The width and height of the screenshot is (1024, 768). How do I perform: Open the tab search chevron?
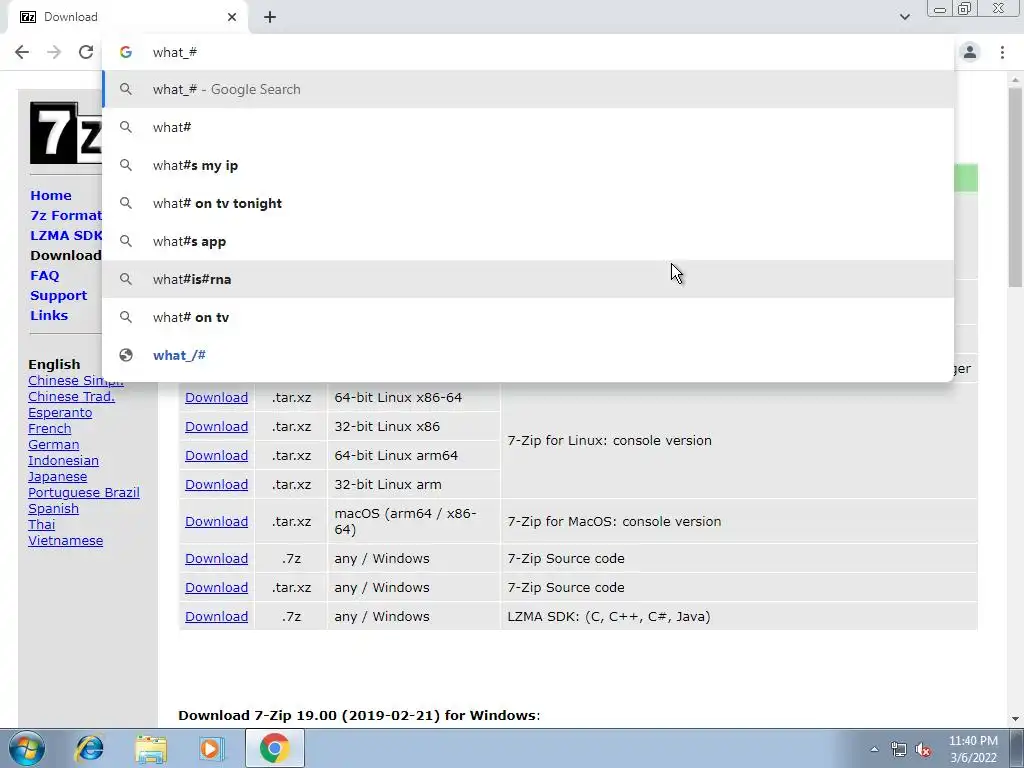(904, 17)
